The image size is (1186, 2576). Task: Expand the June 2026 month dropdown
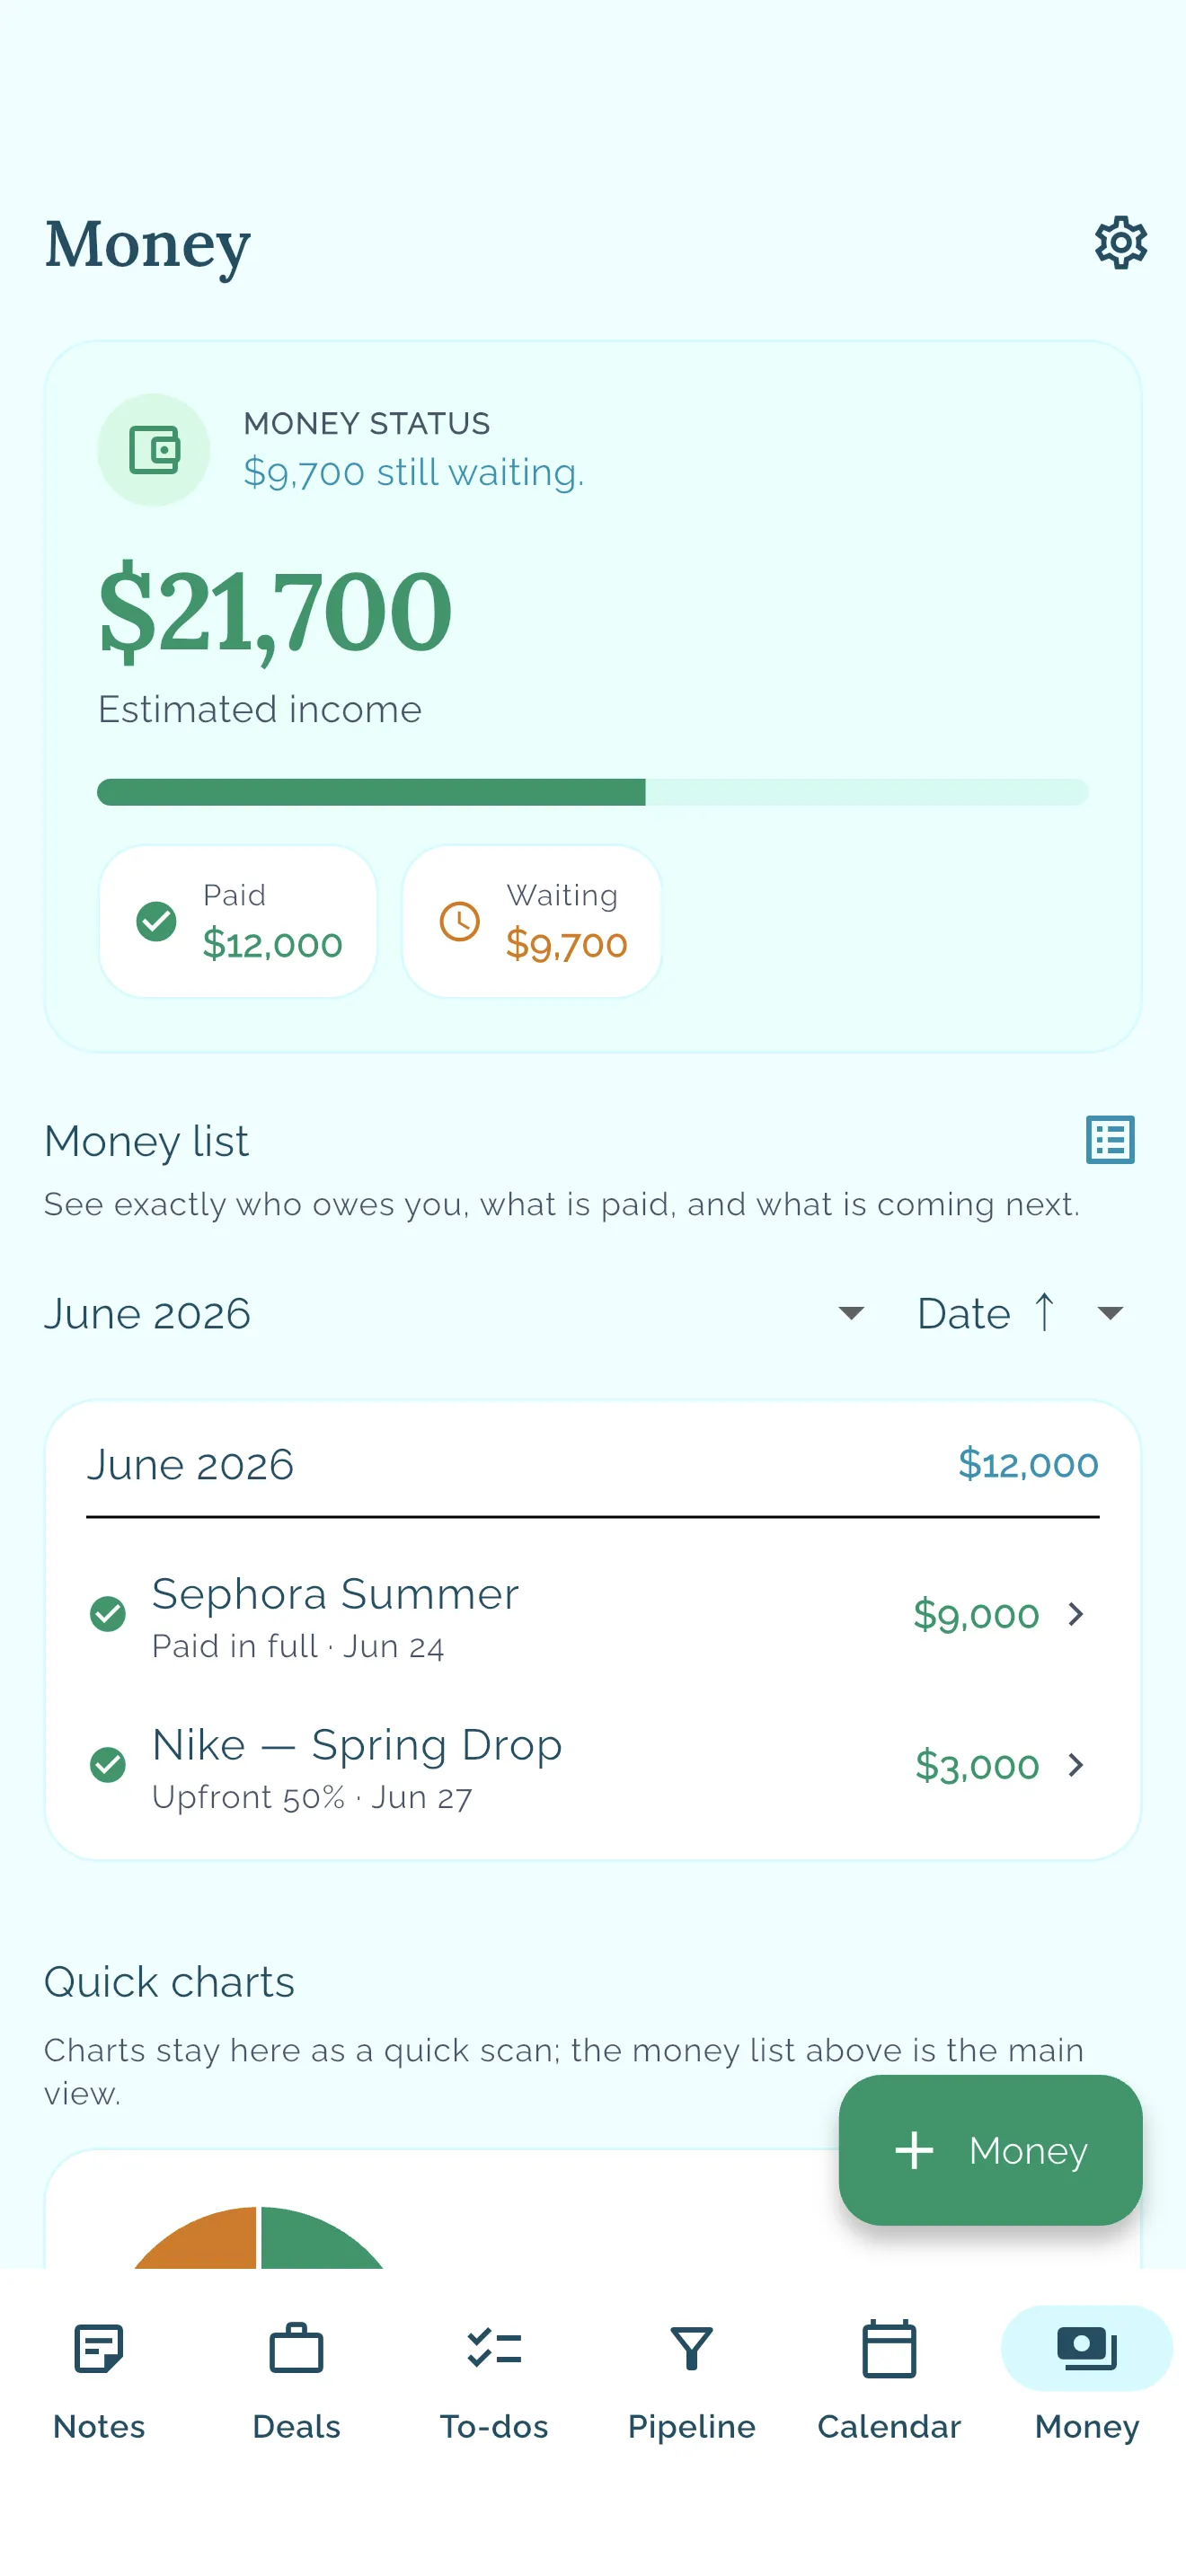point(850,1313)
